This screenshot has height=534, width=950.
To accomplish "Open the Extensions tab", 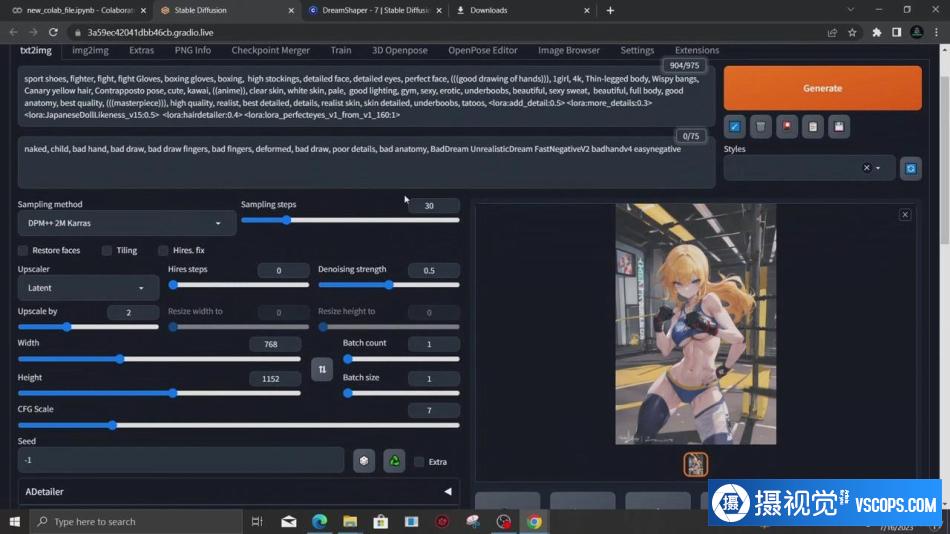I will [697, 50].
